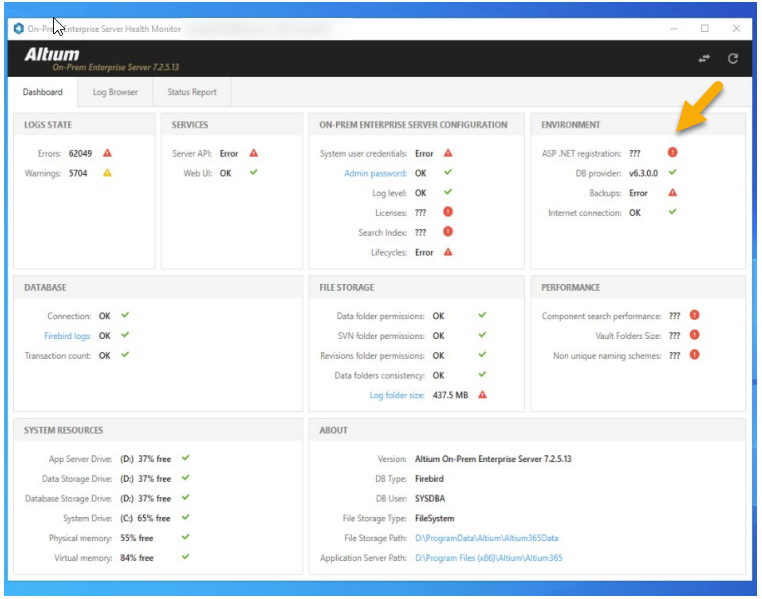Click the DB User value SYSDBA
The width and height of the screenshot is (762, 599).
(x=430, y=498)
